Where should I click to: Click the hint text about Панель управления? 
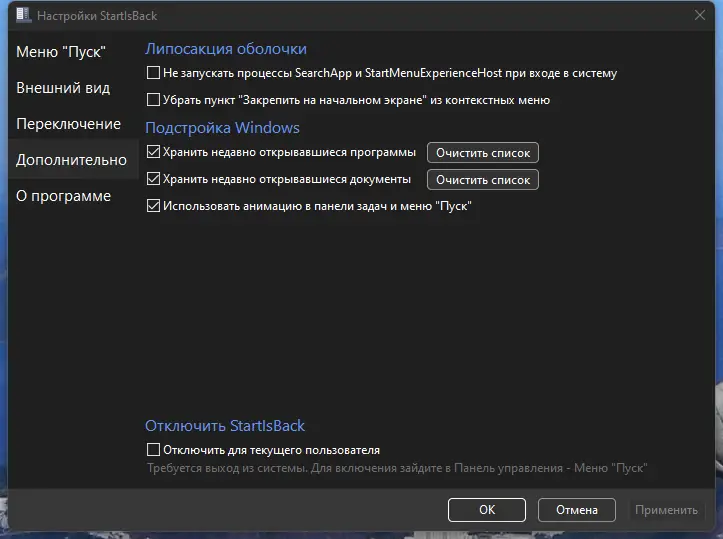point(397,468)
